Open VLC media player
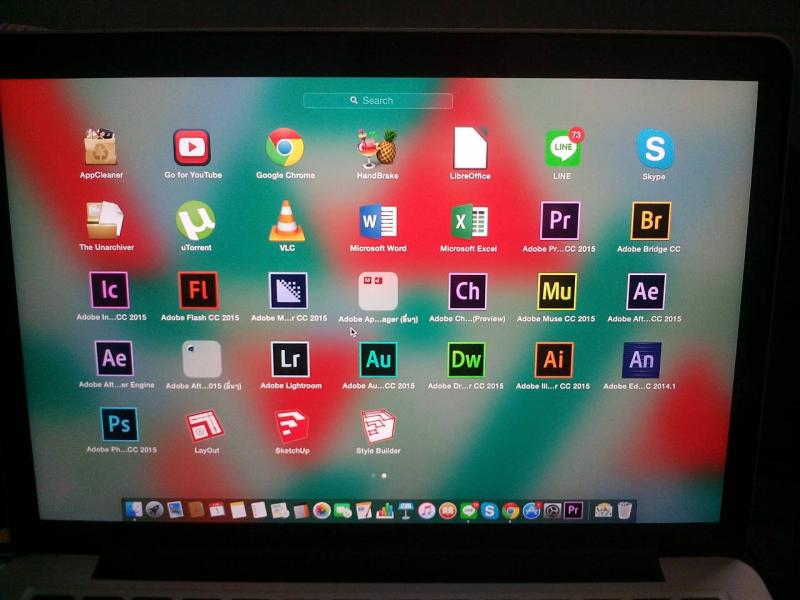800x600 pixels. [287, 220]
